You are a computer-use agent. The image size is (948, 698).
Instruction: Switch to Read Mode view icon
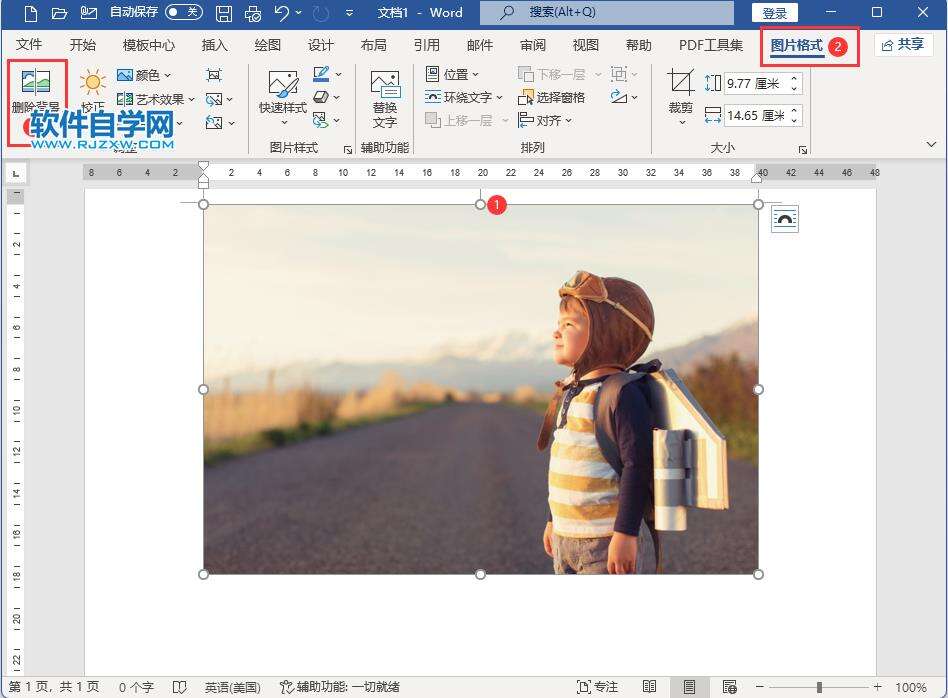(x=649, y=687)
